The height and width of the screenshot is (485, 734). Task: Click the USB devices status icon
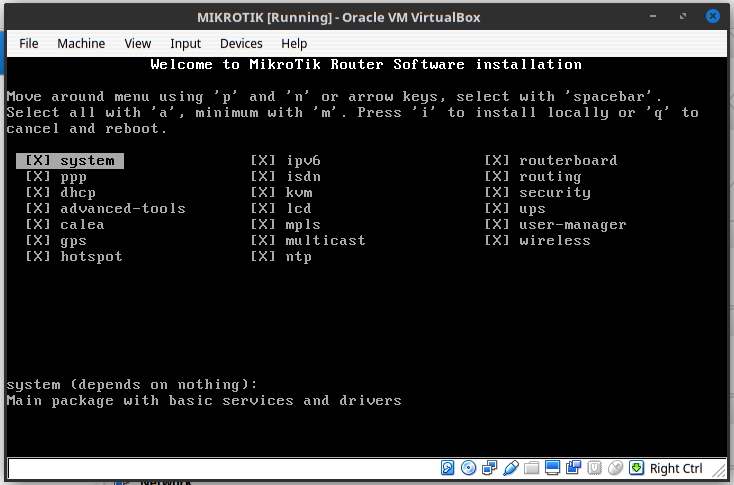[x=511, y=468]
